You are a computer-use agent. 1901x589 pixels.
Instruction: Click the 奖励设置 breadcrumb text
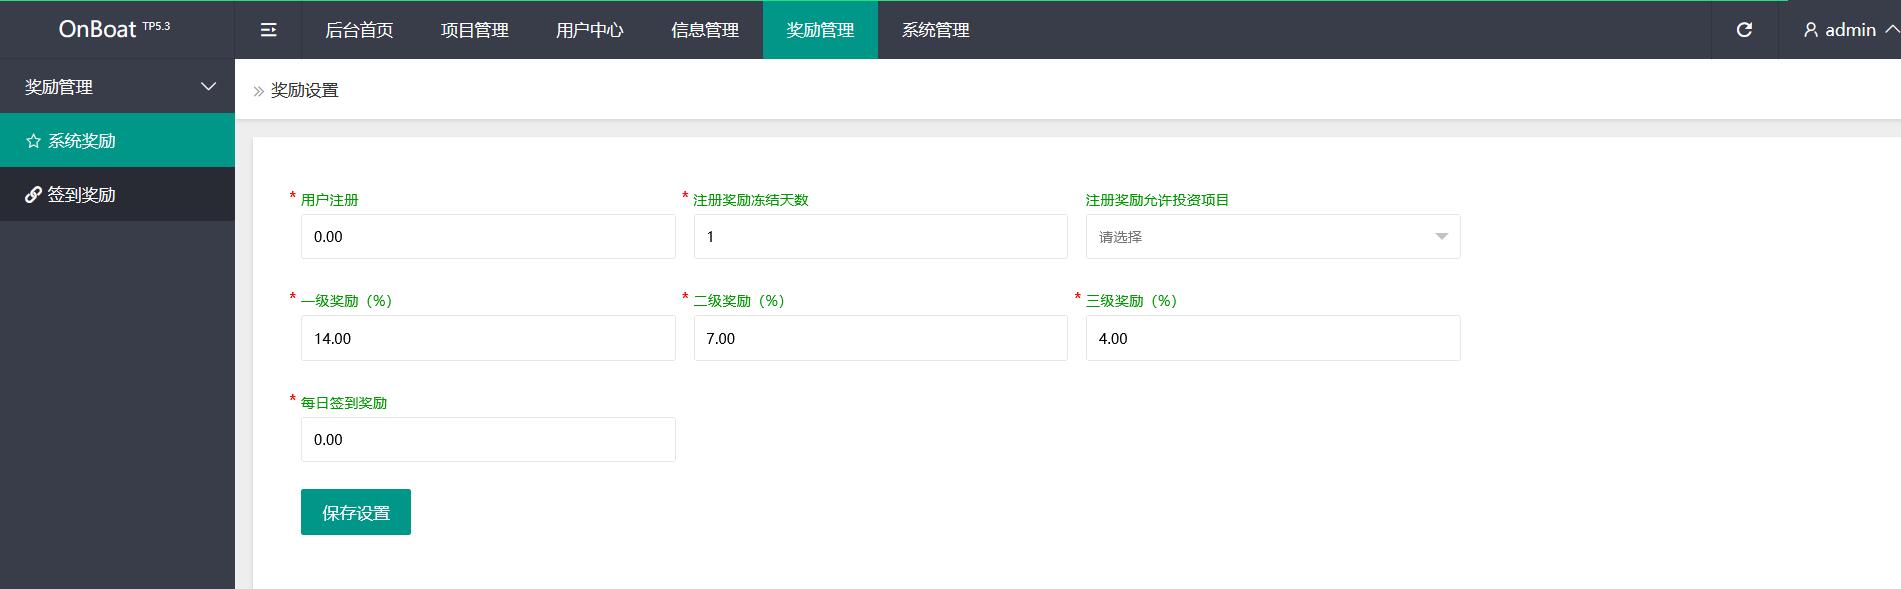(x=305, y=90)
